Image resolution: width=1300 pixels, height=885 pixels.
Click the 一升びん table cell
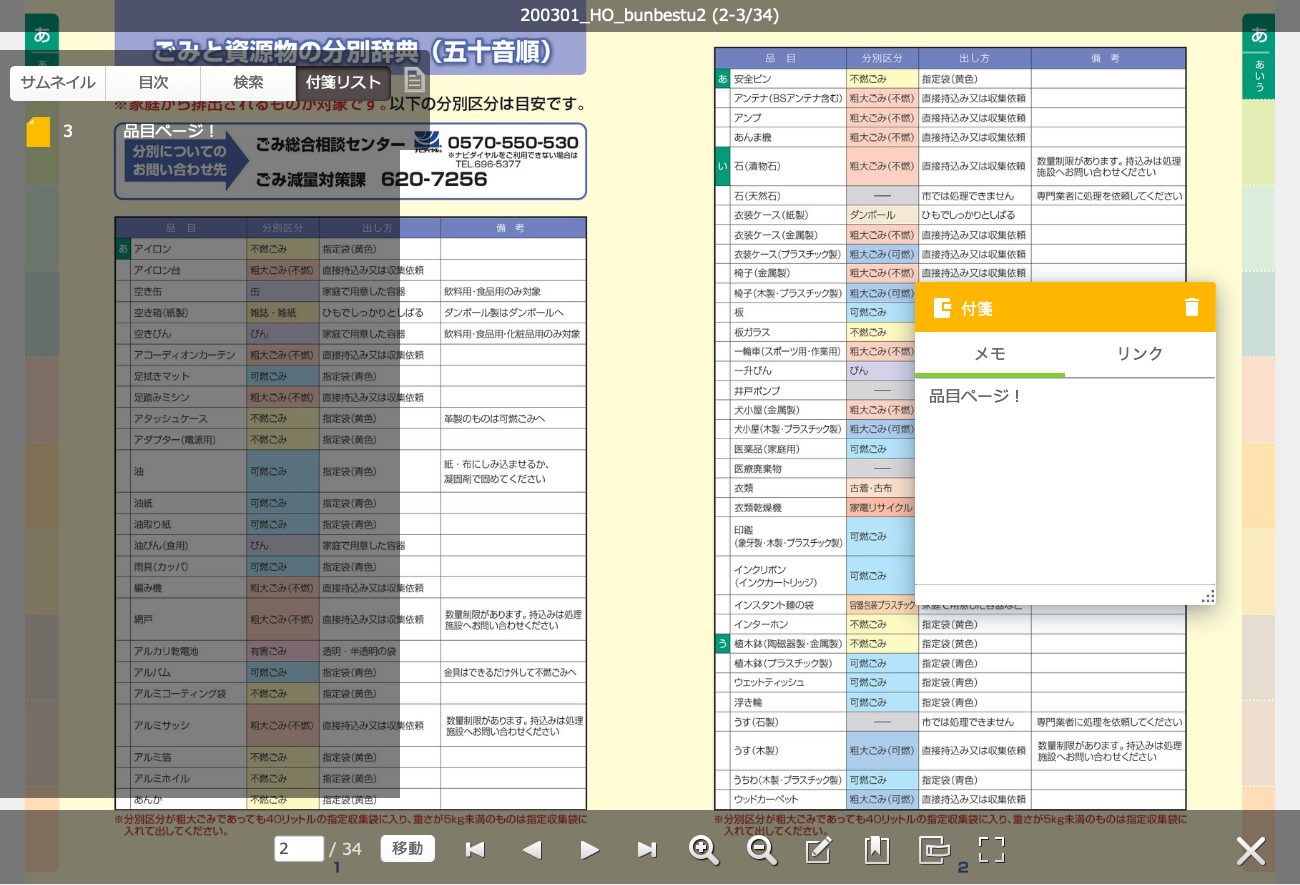point(788,371)
